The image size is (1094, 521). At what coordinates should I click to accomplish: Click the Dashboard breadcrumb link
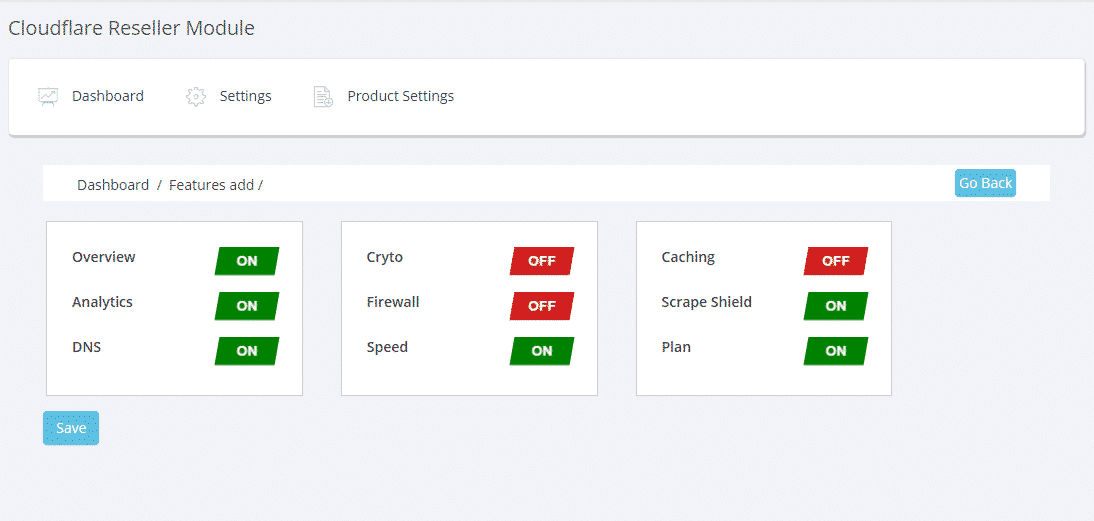[x=113, y=185]
